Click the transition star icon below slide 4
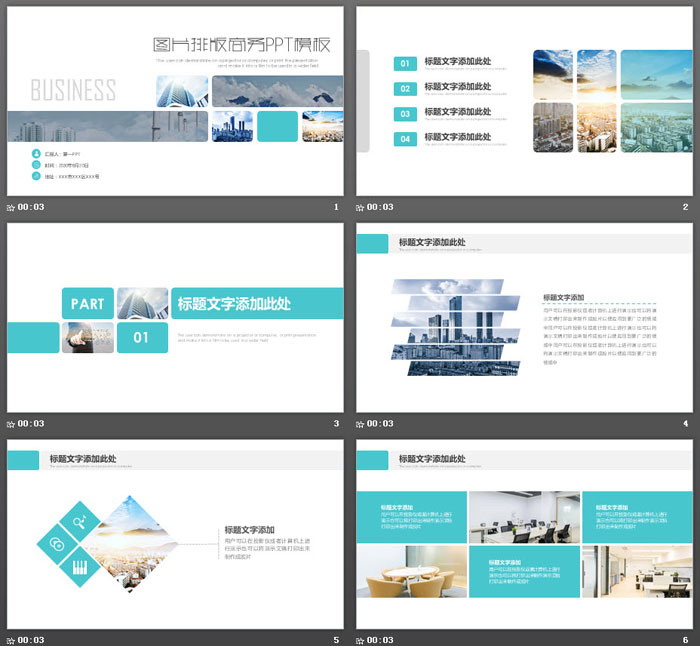The width and height of the screenshot is (700, 646). point(361,424)
